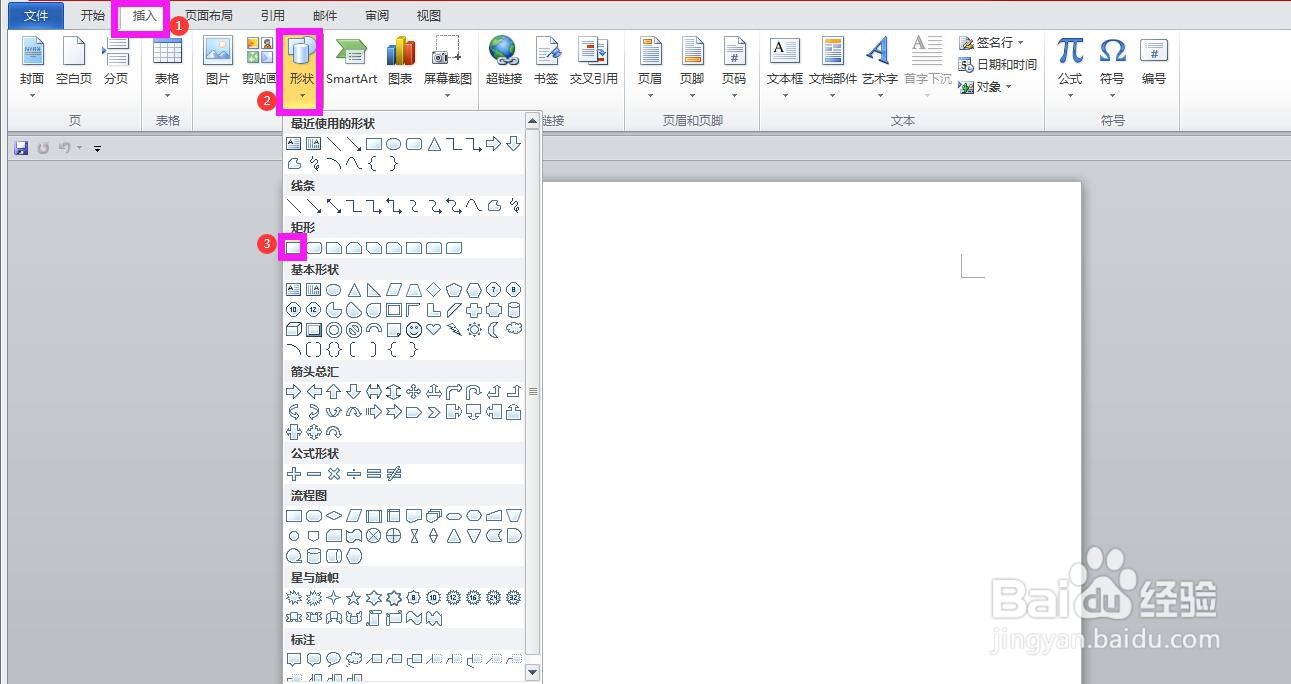Screen dimensions: 1291x684
Task: Select the smiley face shape
Action: (415, 329)
